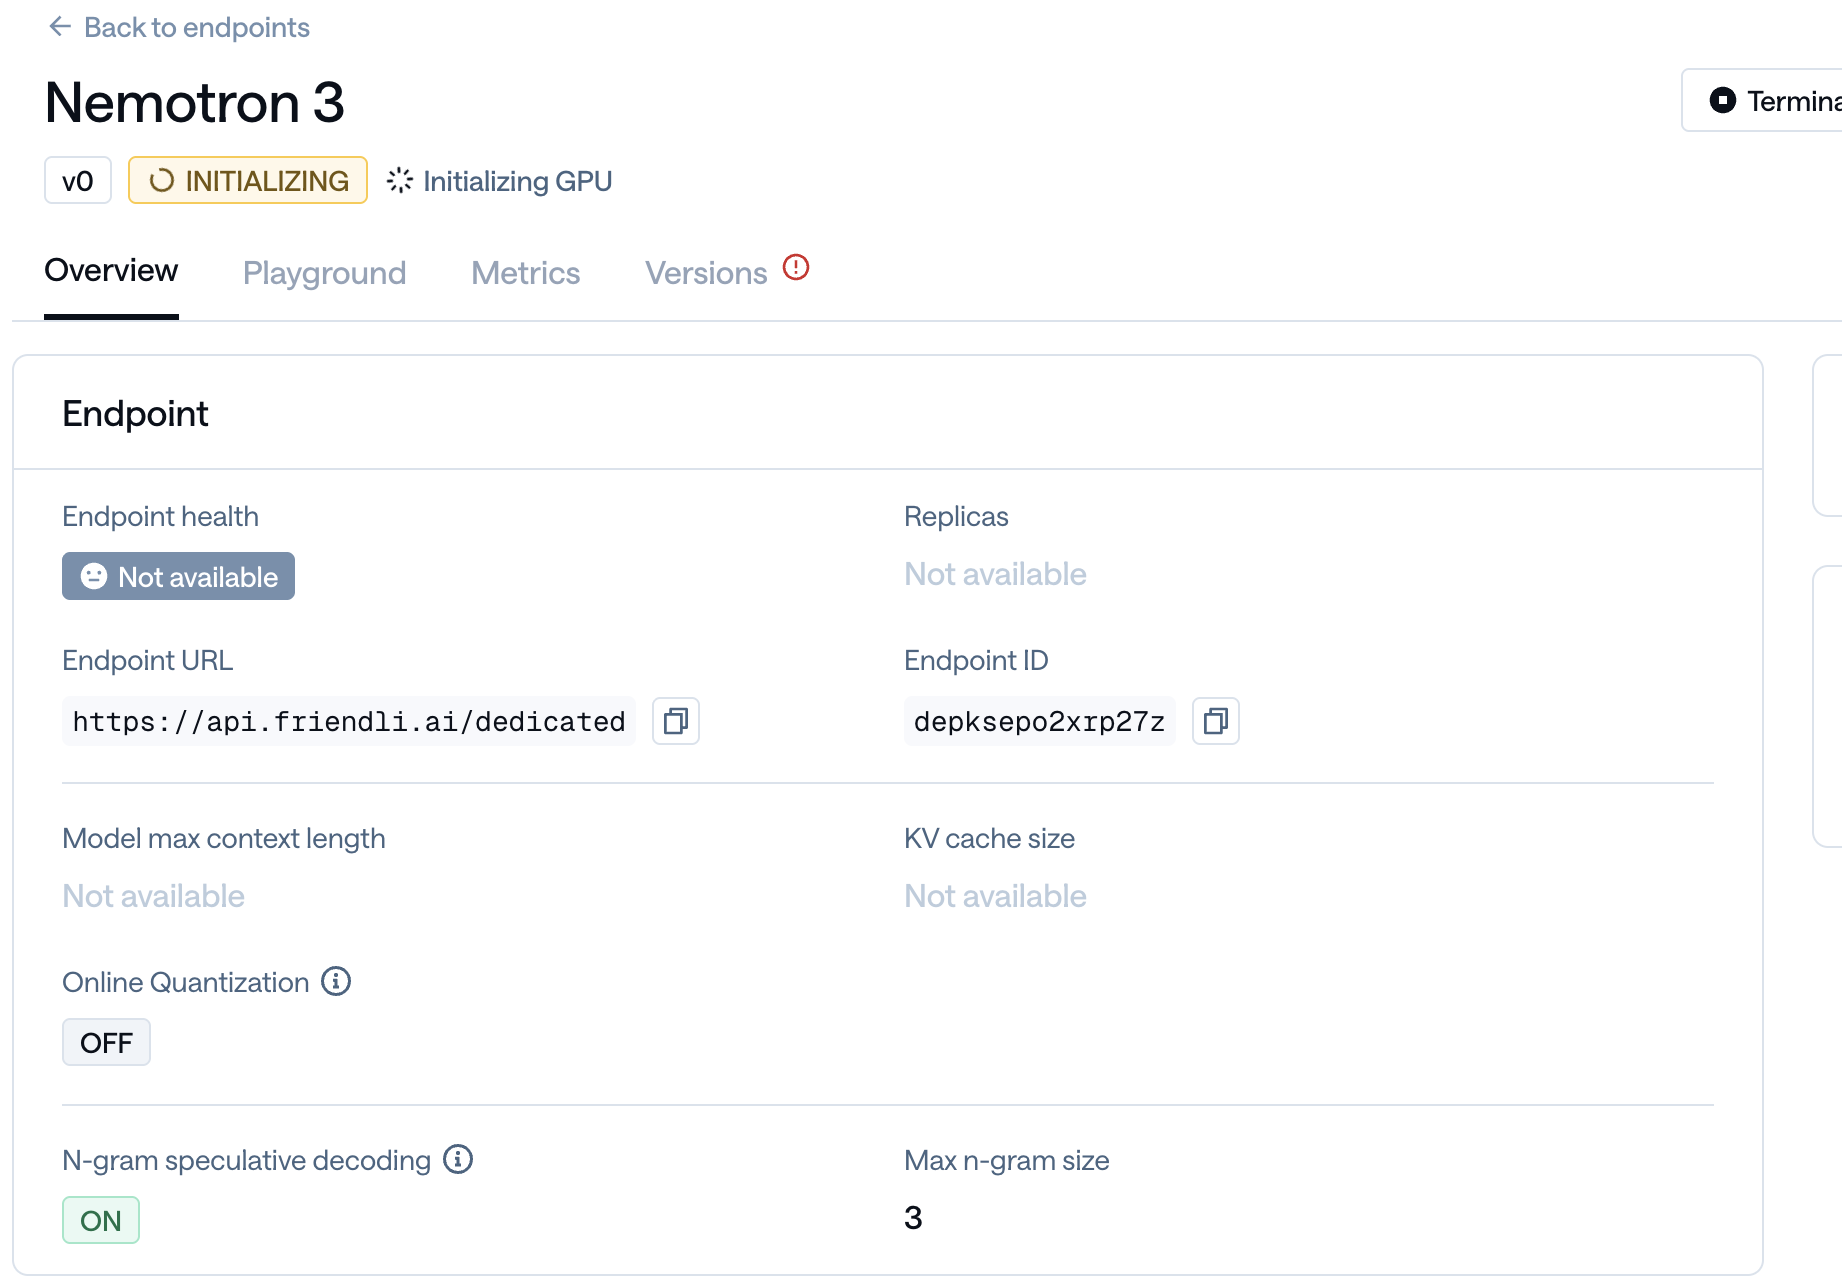Click the Online Quantization OFF badge
The image size is (1842, 1280).
(106, 1042)
